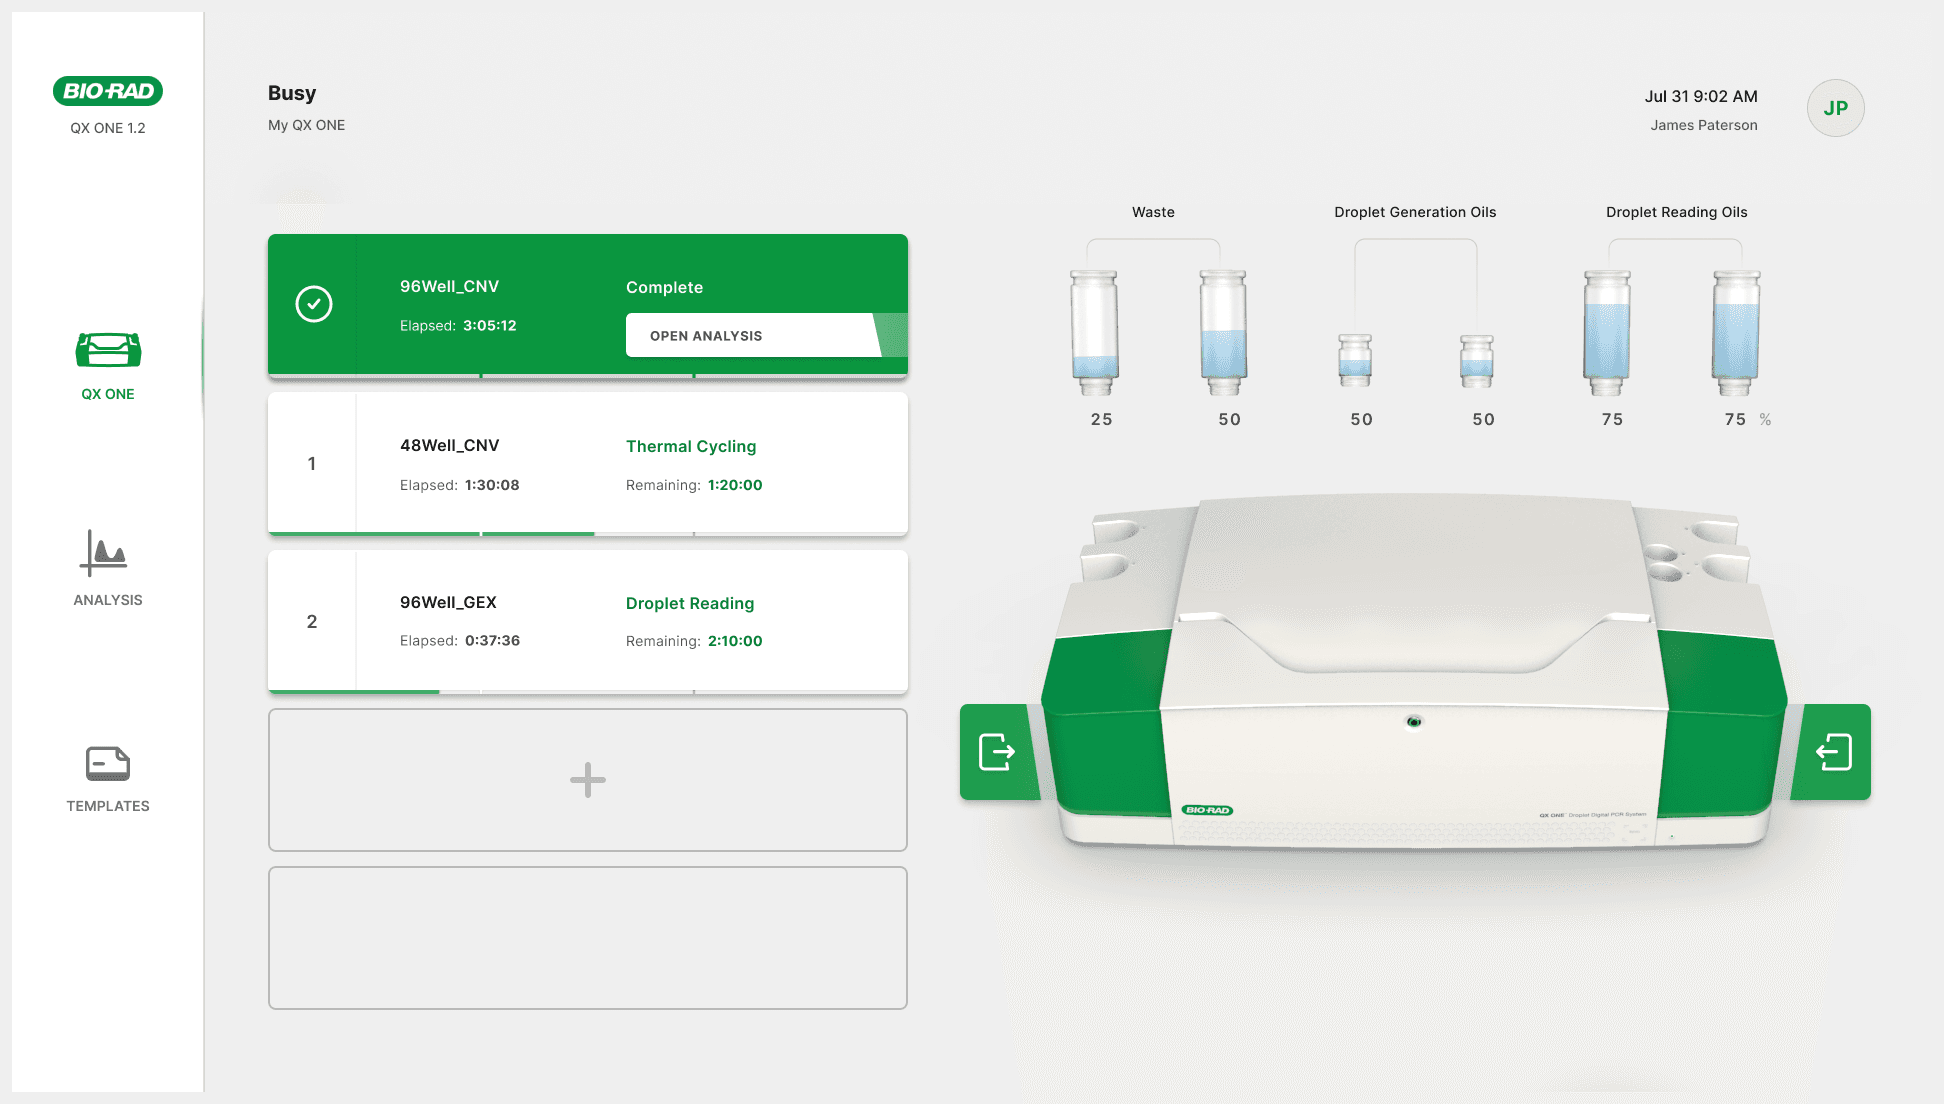Click the first Droplet Generation Oils bottle
1944x1104 pixels.
click(1355, 361)
